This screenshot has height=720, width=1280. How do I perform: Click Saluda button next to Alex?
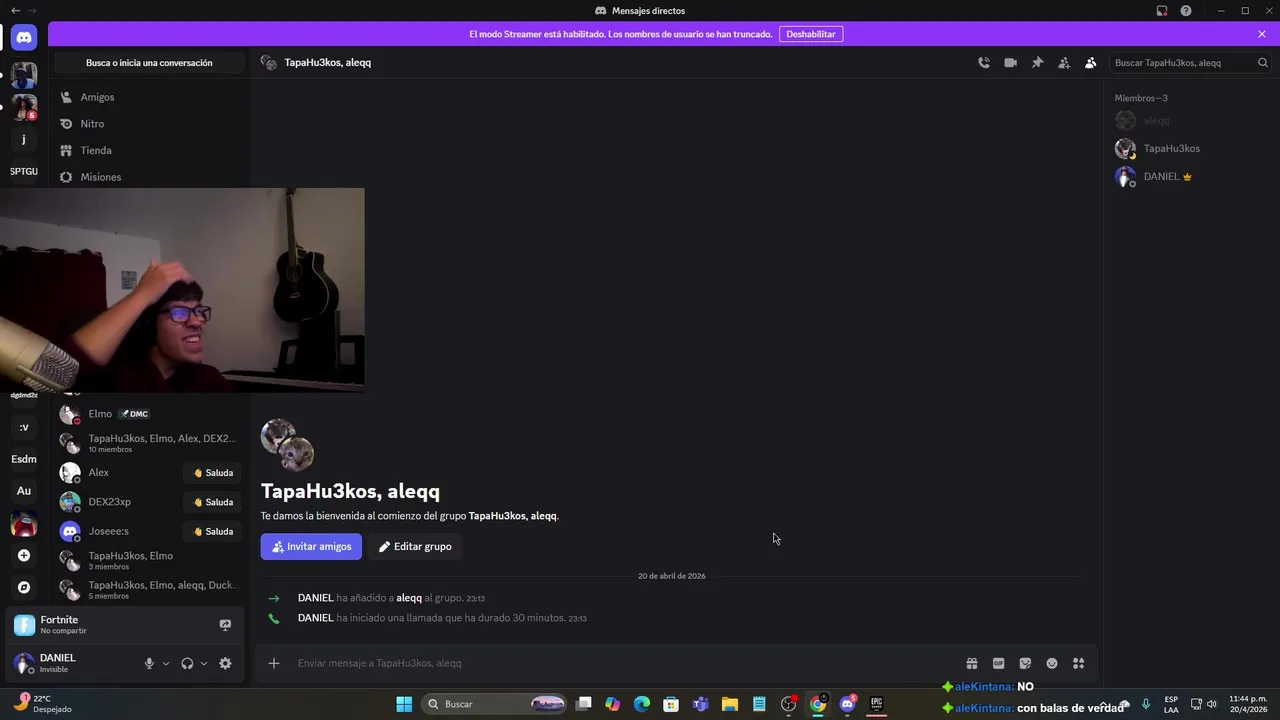[x=213, y=473]
